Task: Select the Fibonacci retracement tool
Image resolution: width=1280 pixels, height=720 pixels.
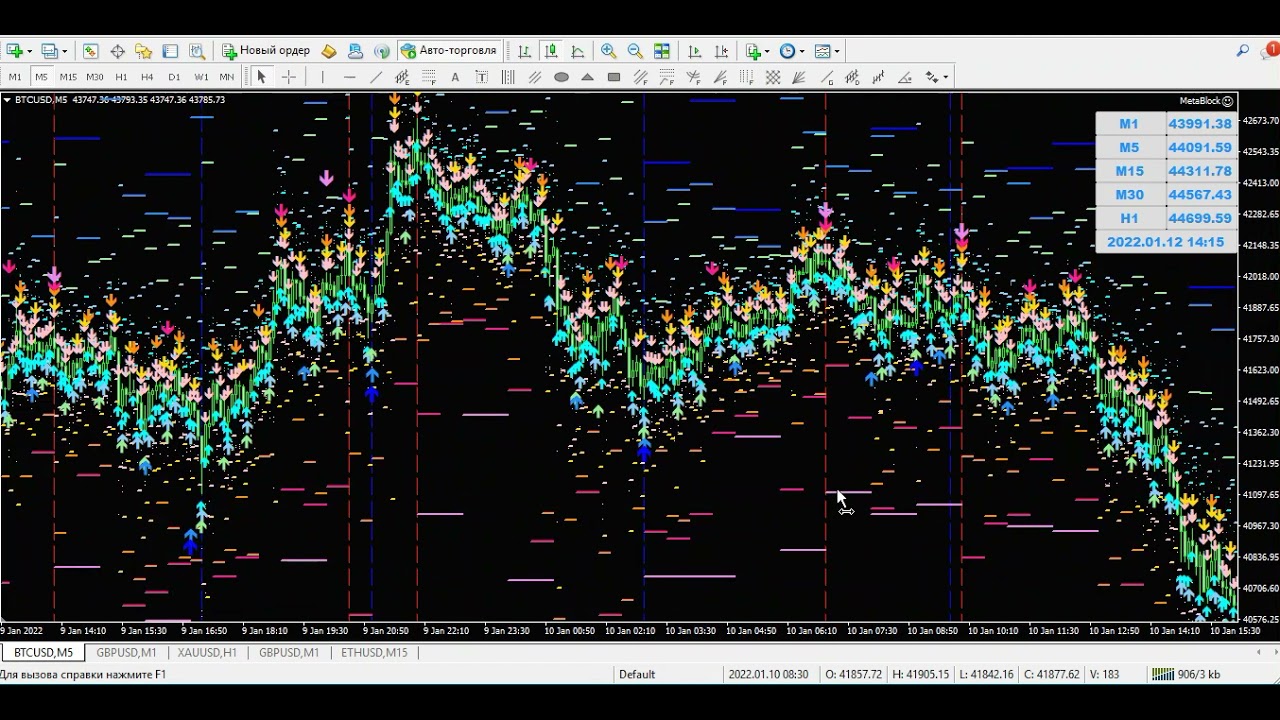Action: (428, 77)
